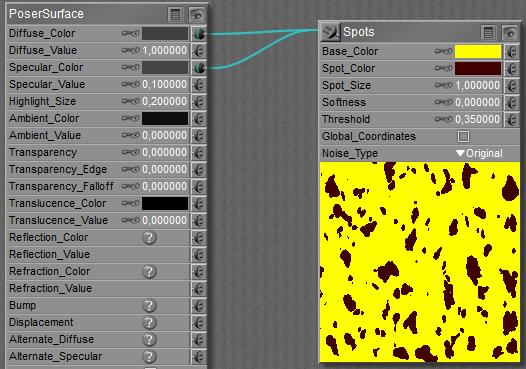Click the Diffuse_Color connected plug icon

point(199,34)
